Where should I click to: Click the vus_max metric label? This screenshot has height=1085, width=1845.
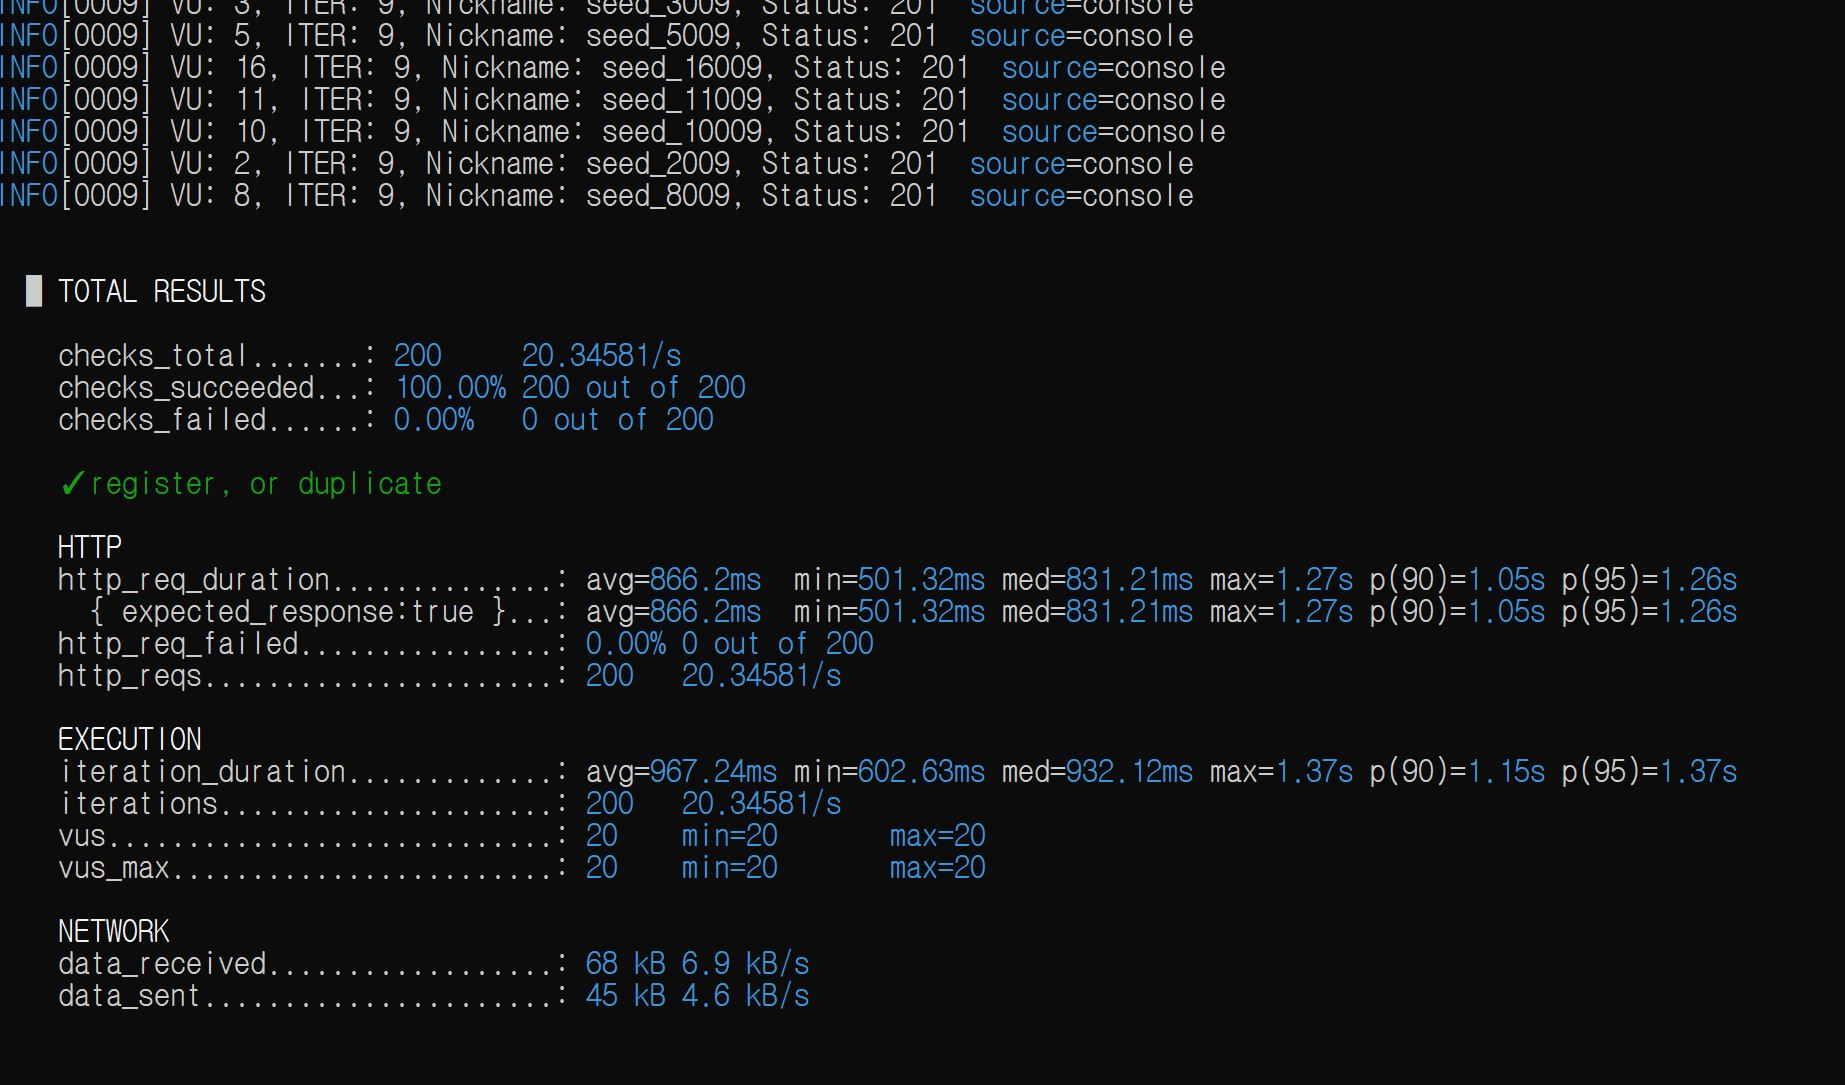114,868
